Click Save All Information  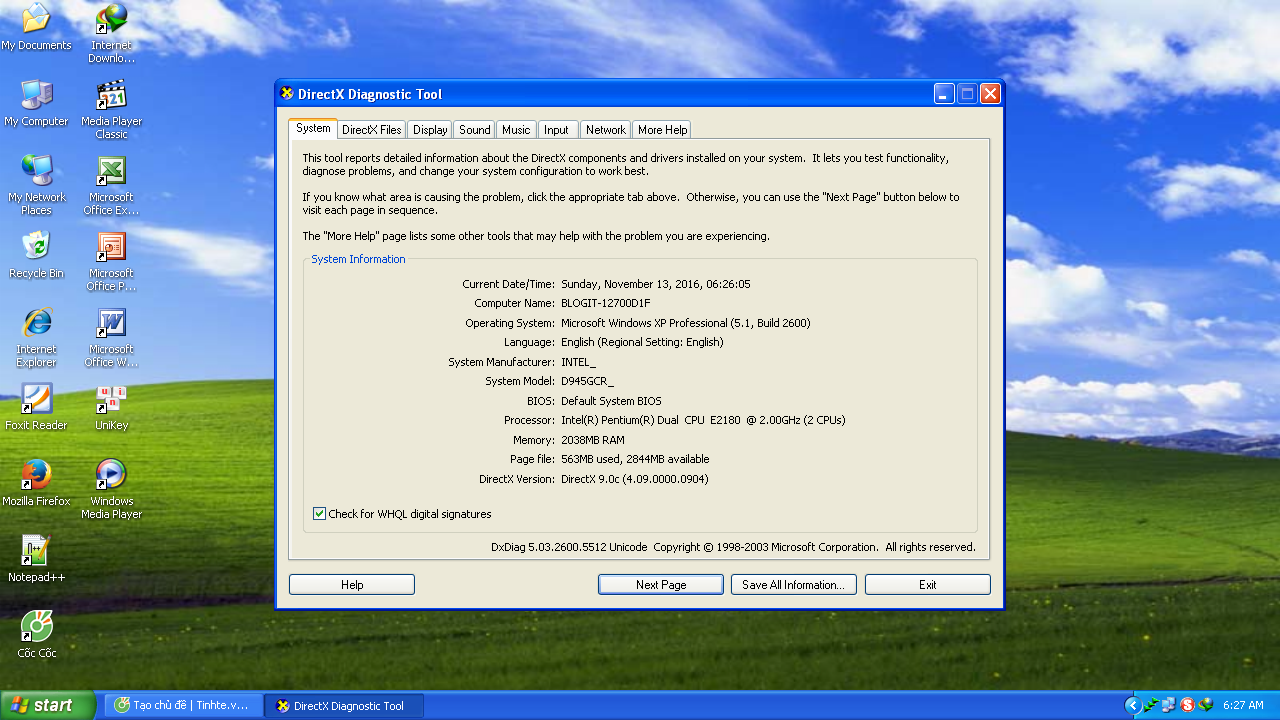pos(793,584)
